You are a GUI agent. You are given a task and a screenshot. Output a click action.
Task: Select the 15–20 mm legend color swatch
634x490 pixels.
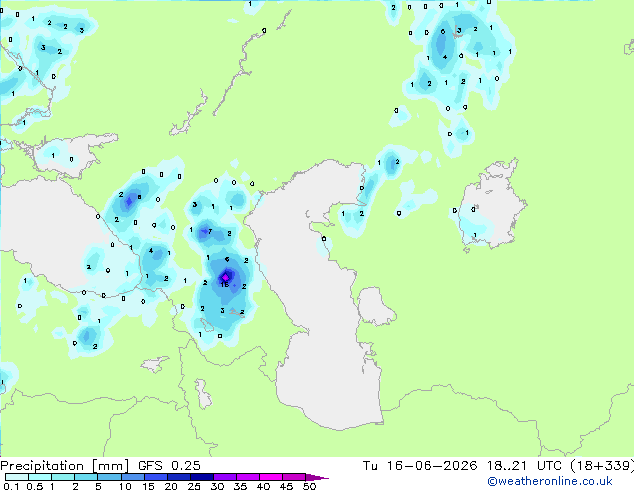pyautogui.click(x=155, y=477)
